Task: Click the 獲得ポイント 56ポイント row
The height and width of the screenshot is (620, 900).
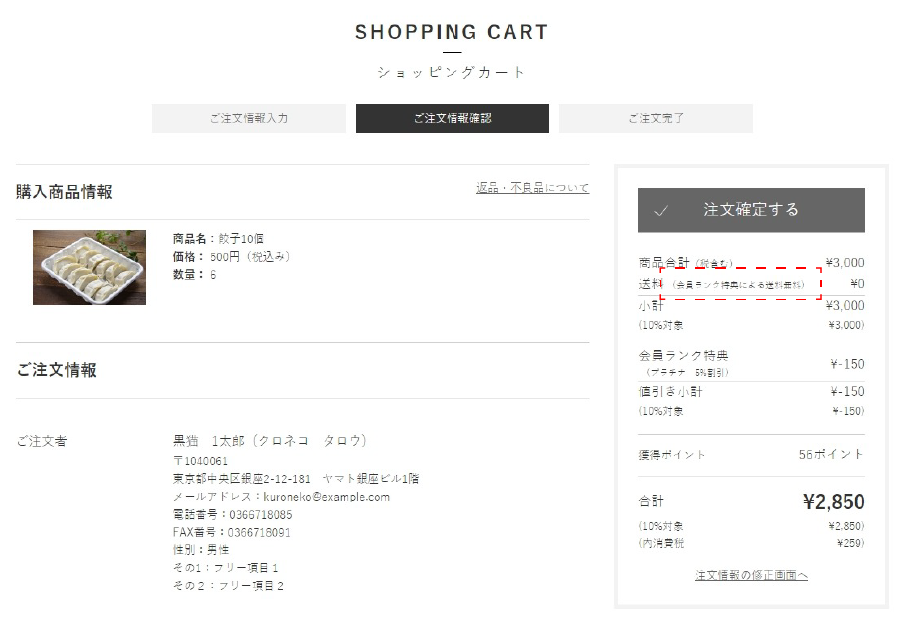Action: tap(751, 455)
